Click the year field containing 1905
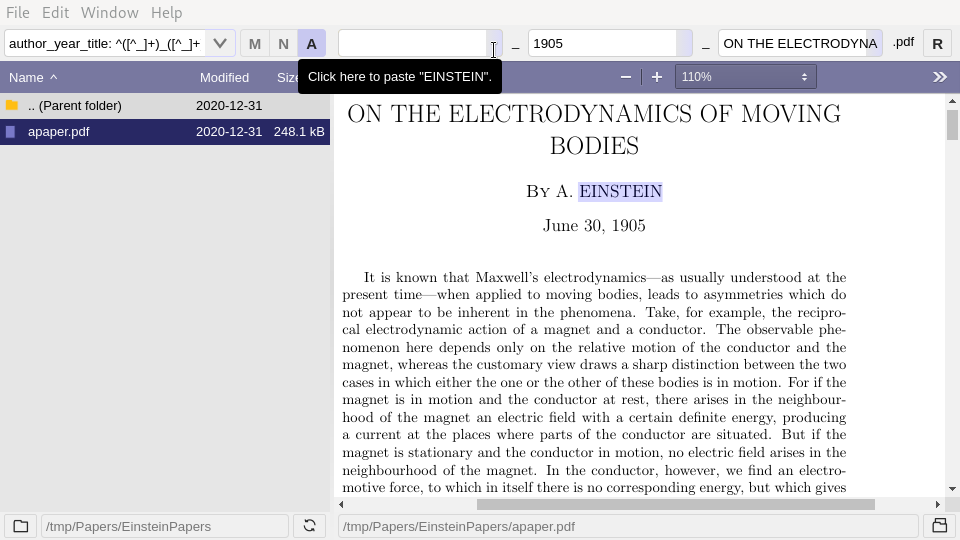This screenshot has height=540, width=960. click(x=602, y=43)
